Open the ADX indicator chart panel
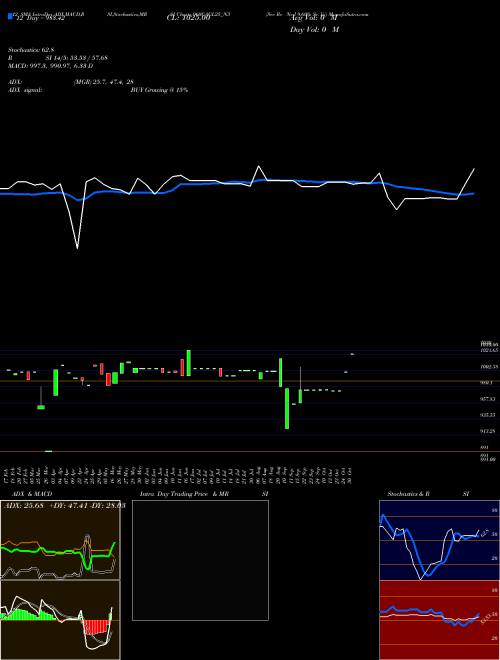This screenshot has width=500, height=660. (60, 540)
